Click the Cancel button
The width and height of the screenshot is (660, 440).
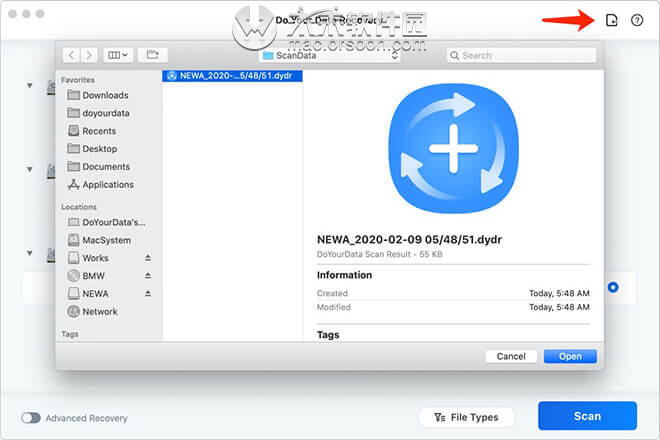click(x=511, y=356)
